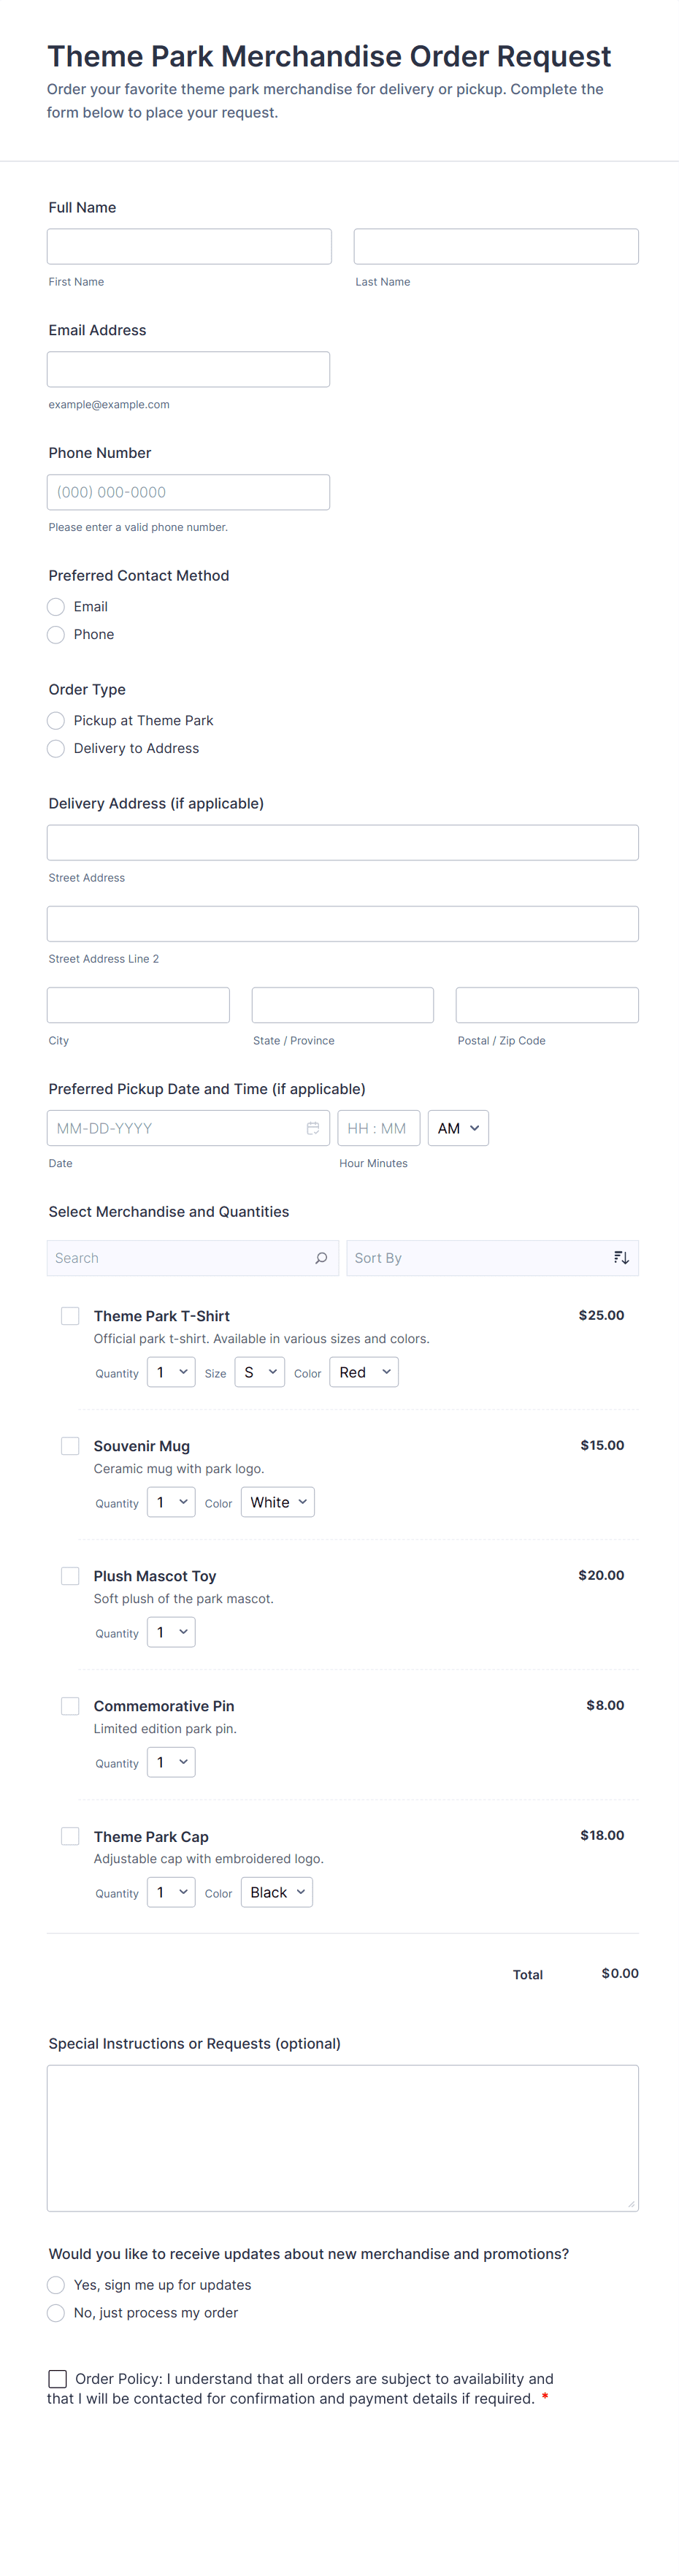679x2576 pixels.
Task: Check the Theme Park T-Shirt checkbox
Action: (x=70, y=1316)
